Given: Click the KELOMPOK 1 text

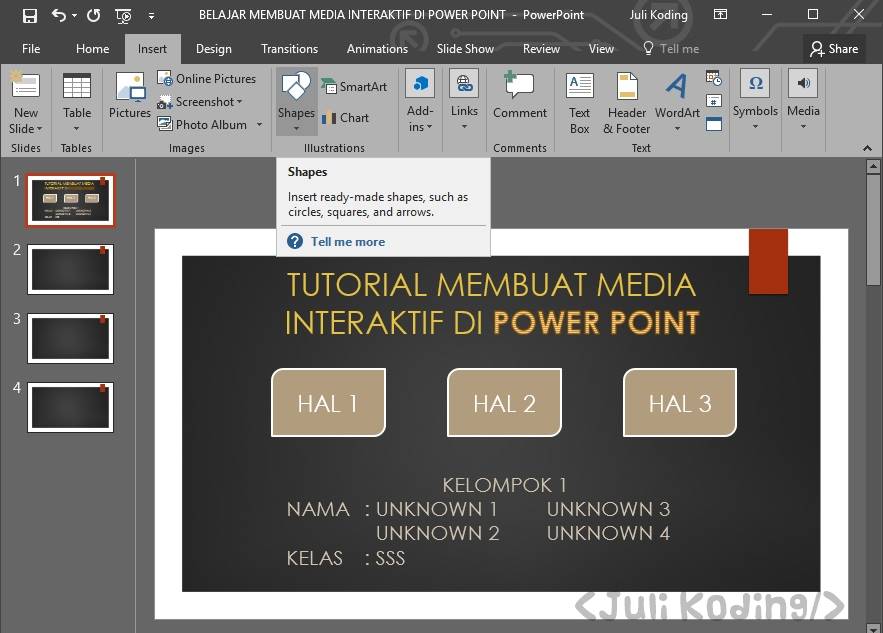Looking at the screenshot, I should click(x=504, y=485).
